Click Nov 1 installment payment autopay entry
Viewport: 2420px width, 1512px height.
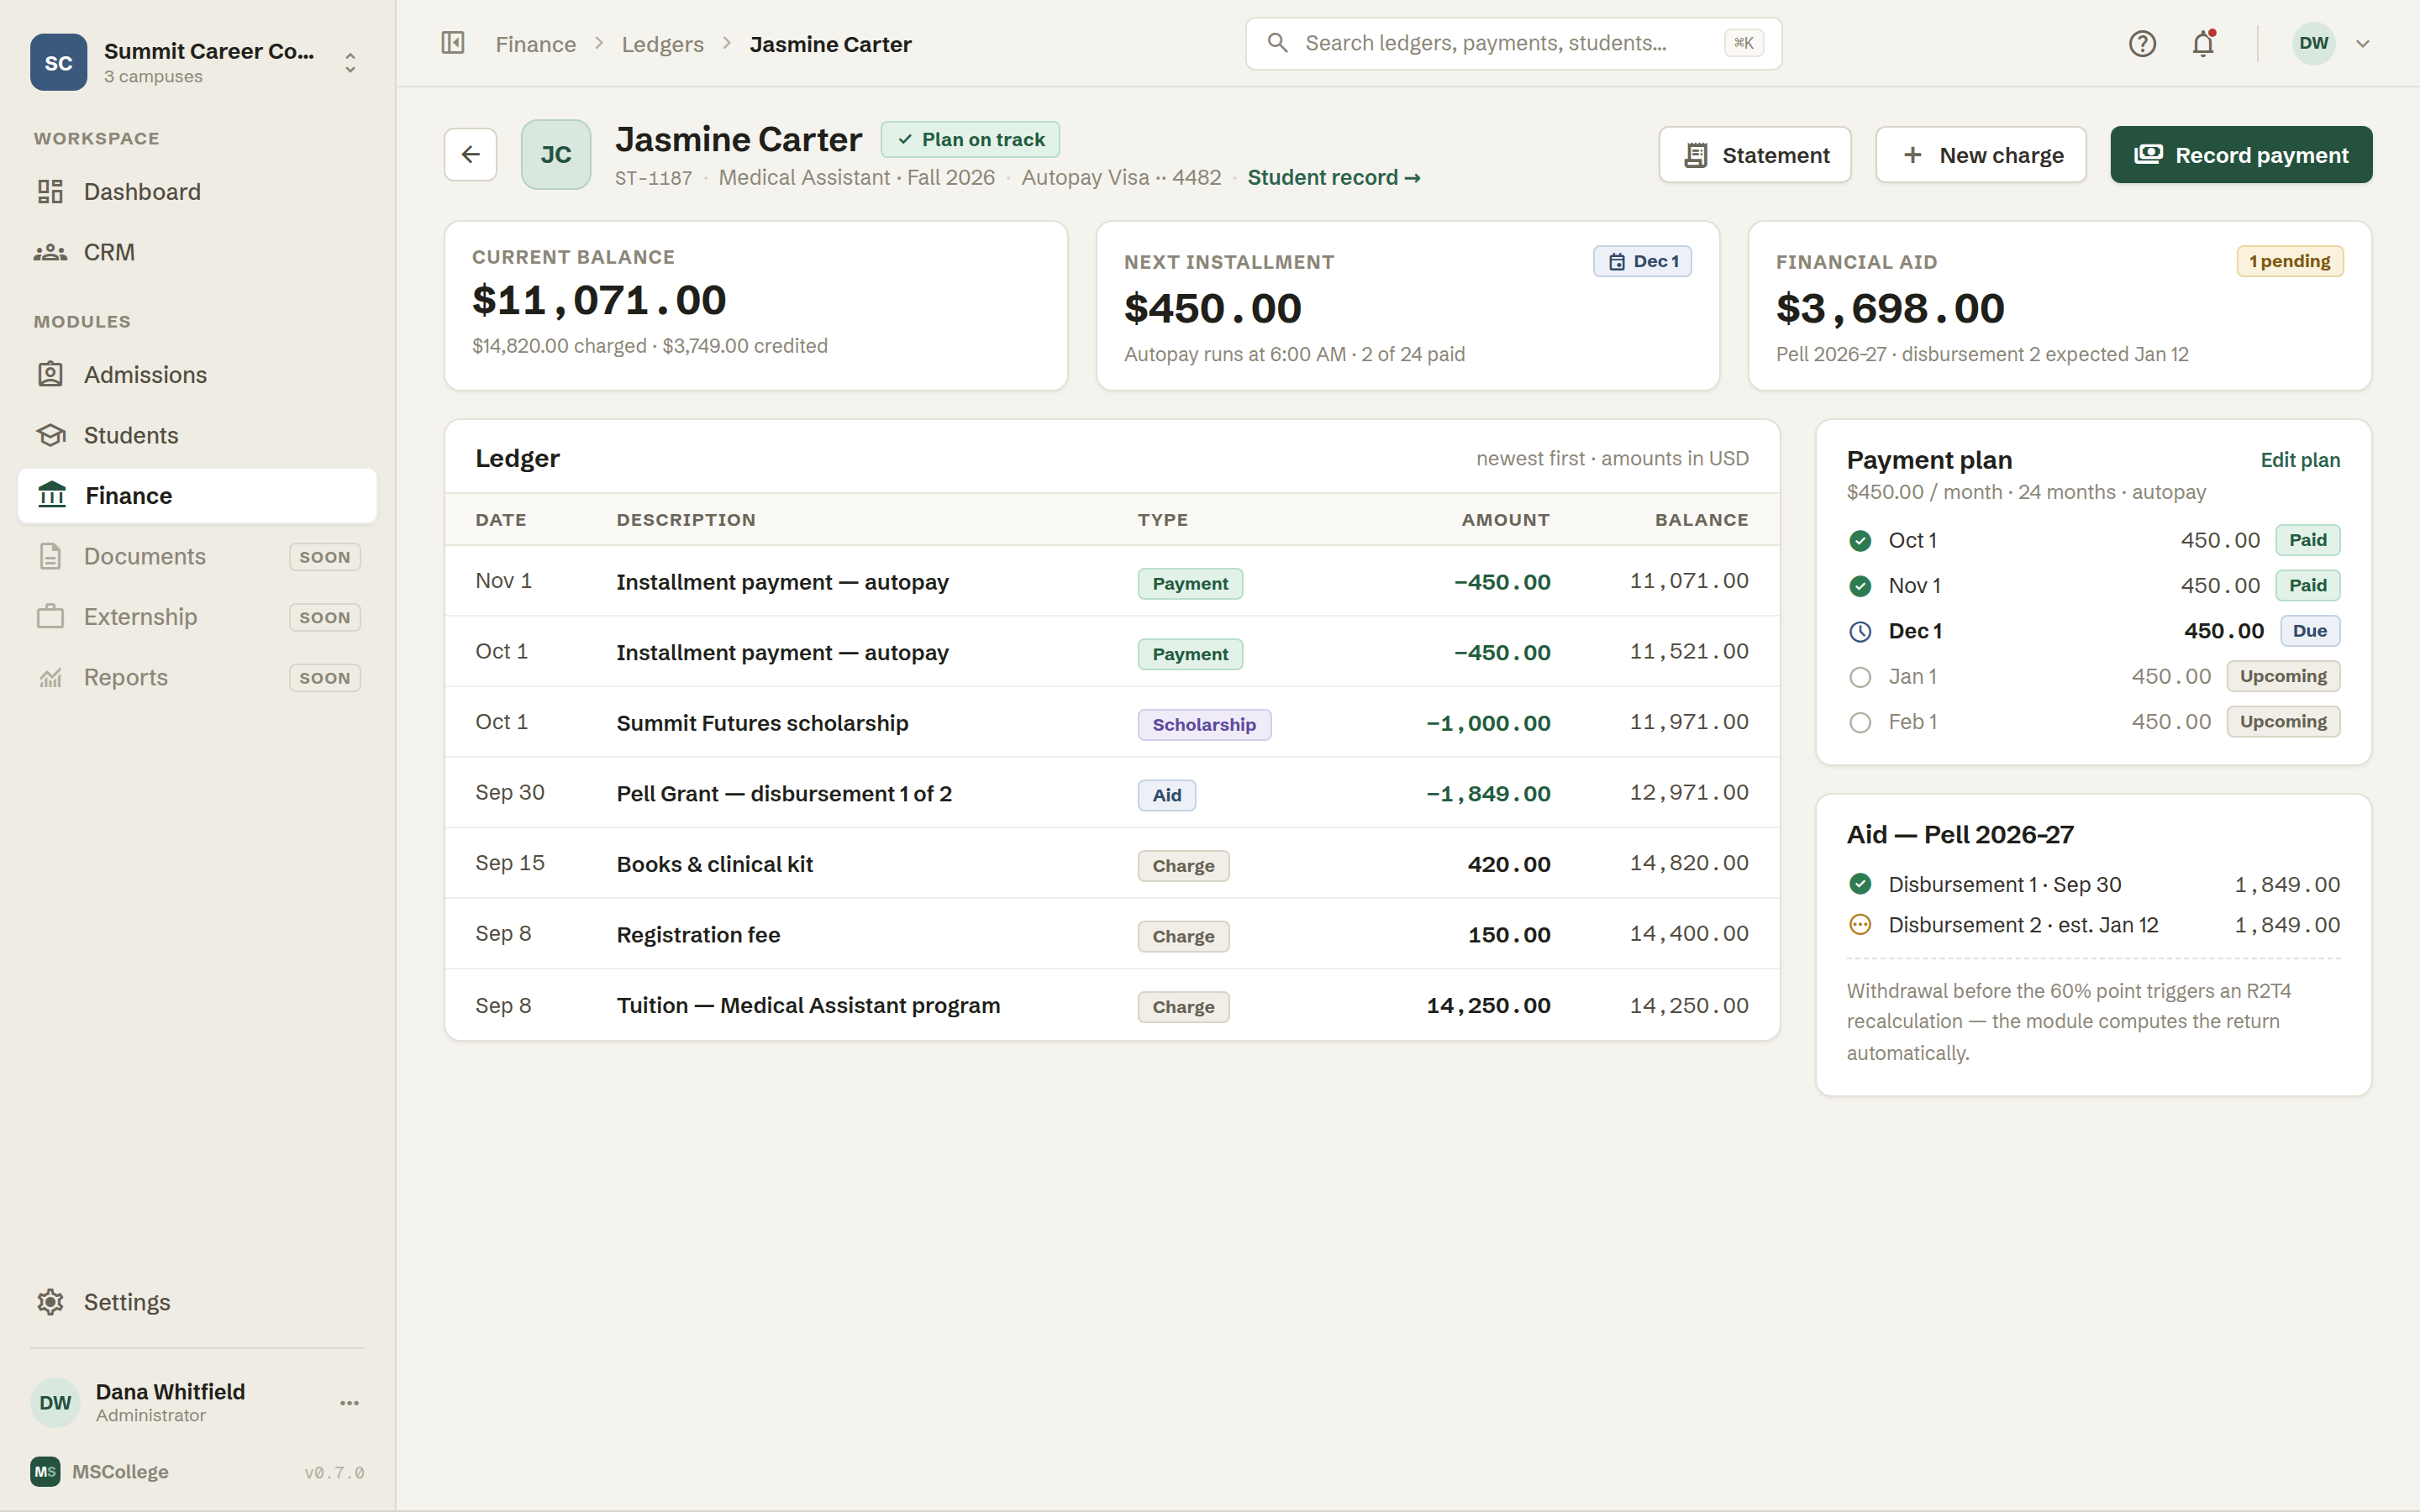782,582
